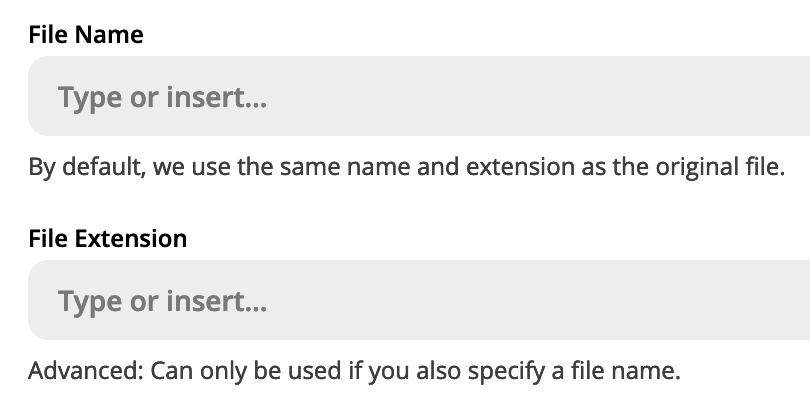The width and height of the screenshot is (810, 418).
Task: Click the File Name placeholder 'Type or insert...'
Action: coord(163,97)
